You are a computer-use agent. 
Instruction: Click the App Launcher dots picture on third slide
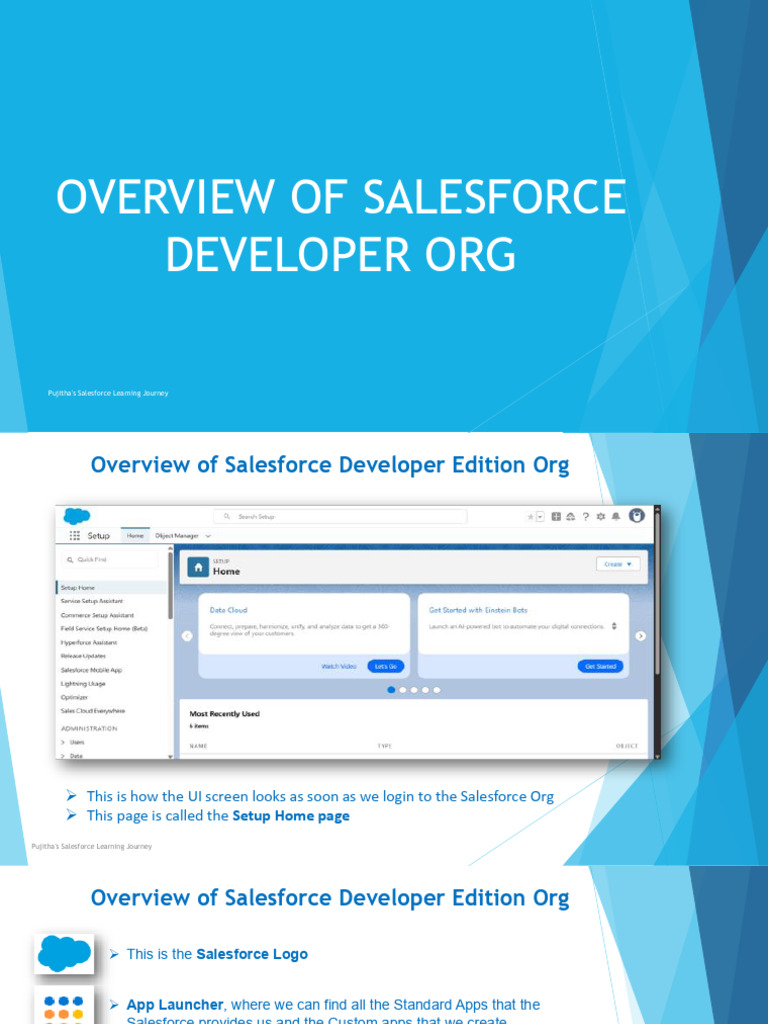click(x=64, y=1006)
